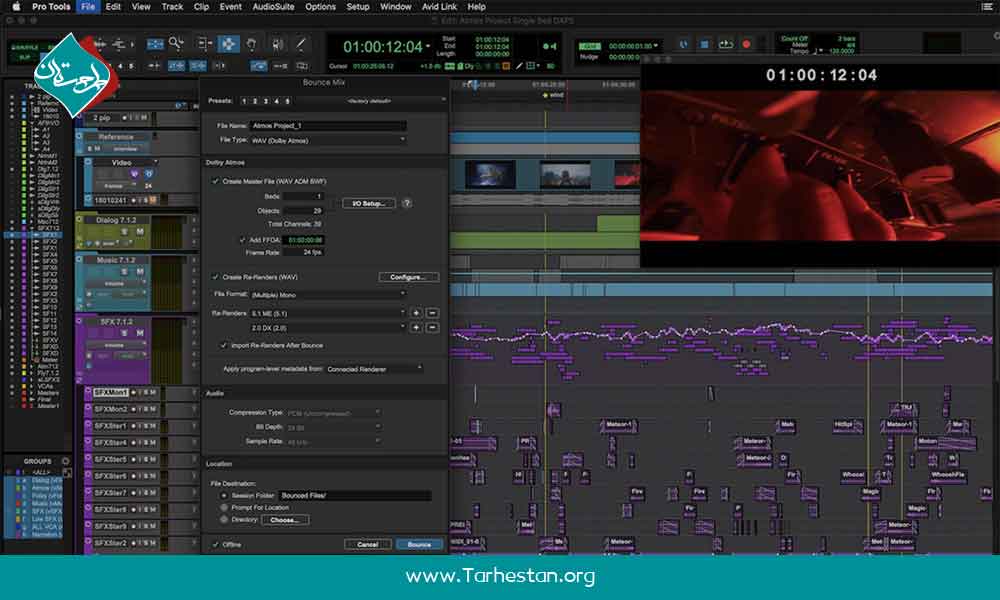
Task: Click the red Record transport button
Action: pos(746,45)
